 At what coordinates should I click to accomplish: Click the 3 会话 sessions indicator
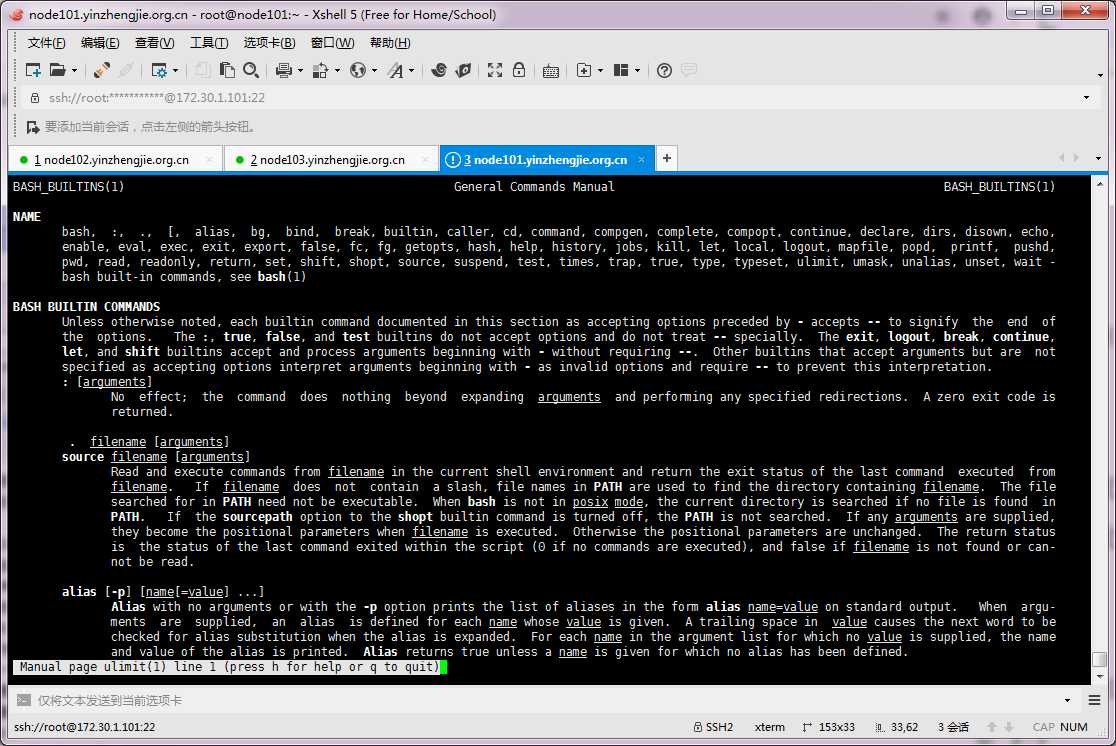953,727
